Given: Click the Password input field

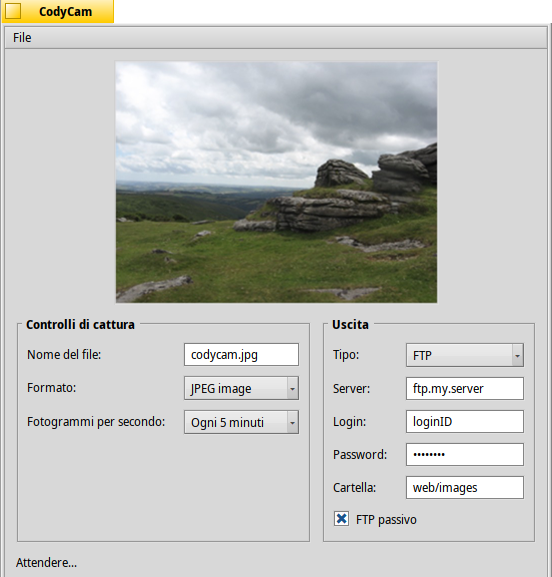Looking at the screenshot, I should click(465, 454).
